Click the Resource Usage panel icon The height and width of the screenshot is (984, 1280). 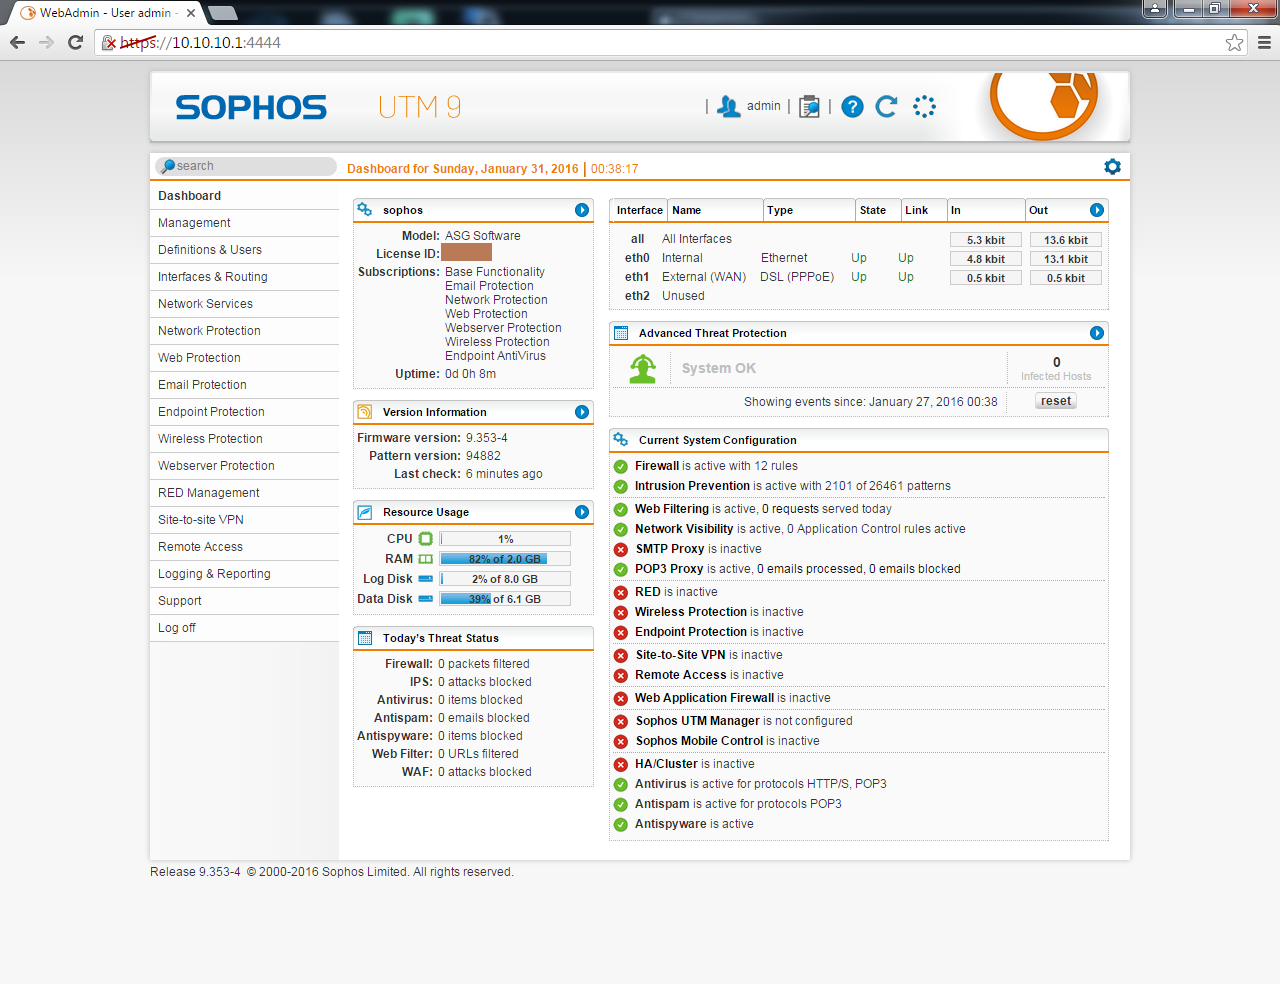pyautogui.click(x=365, y=512)
